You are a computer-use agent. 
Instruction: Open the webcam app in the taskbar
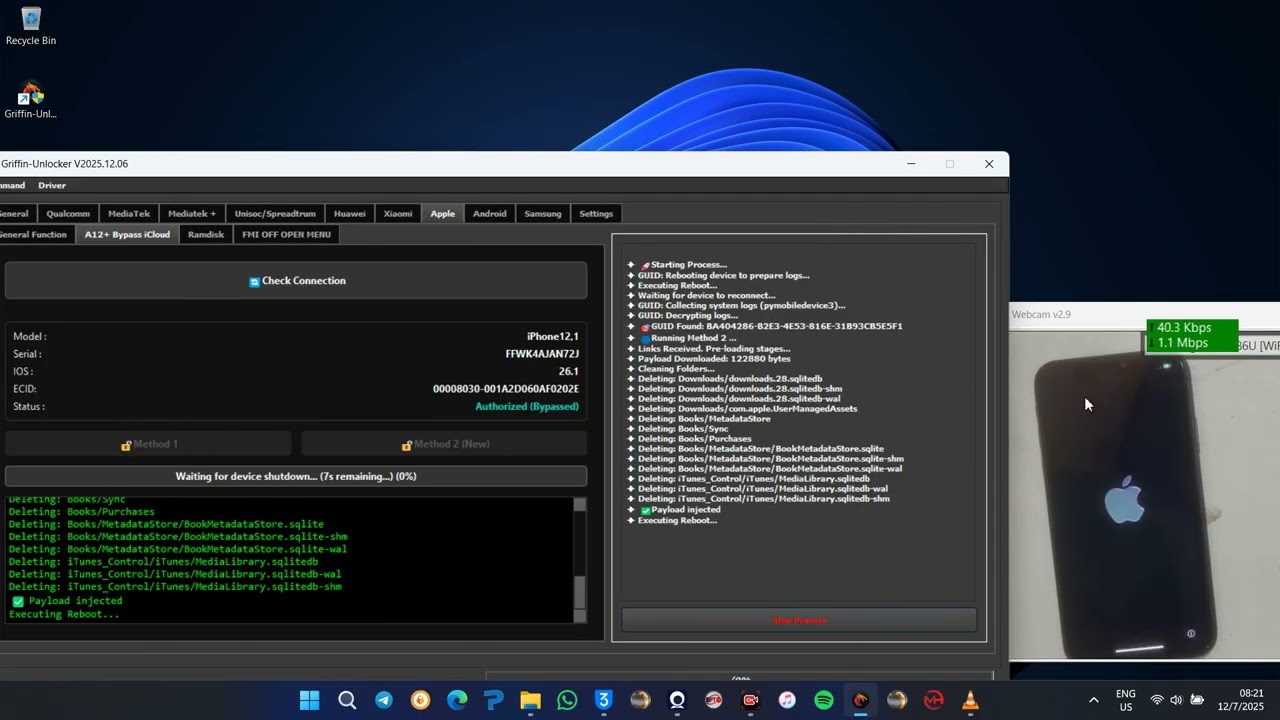tap(677, 700)
